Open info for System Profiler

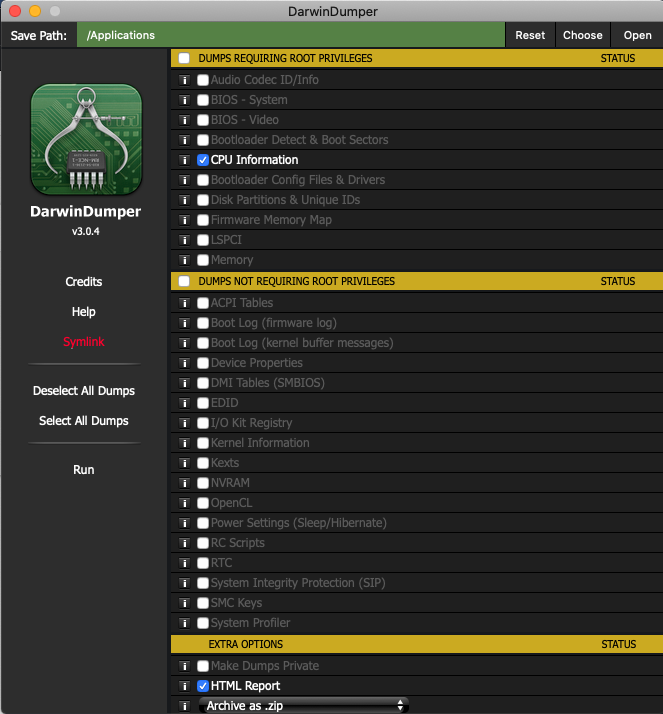coord(184,624)
